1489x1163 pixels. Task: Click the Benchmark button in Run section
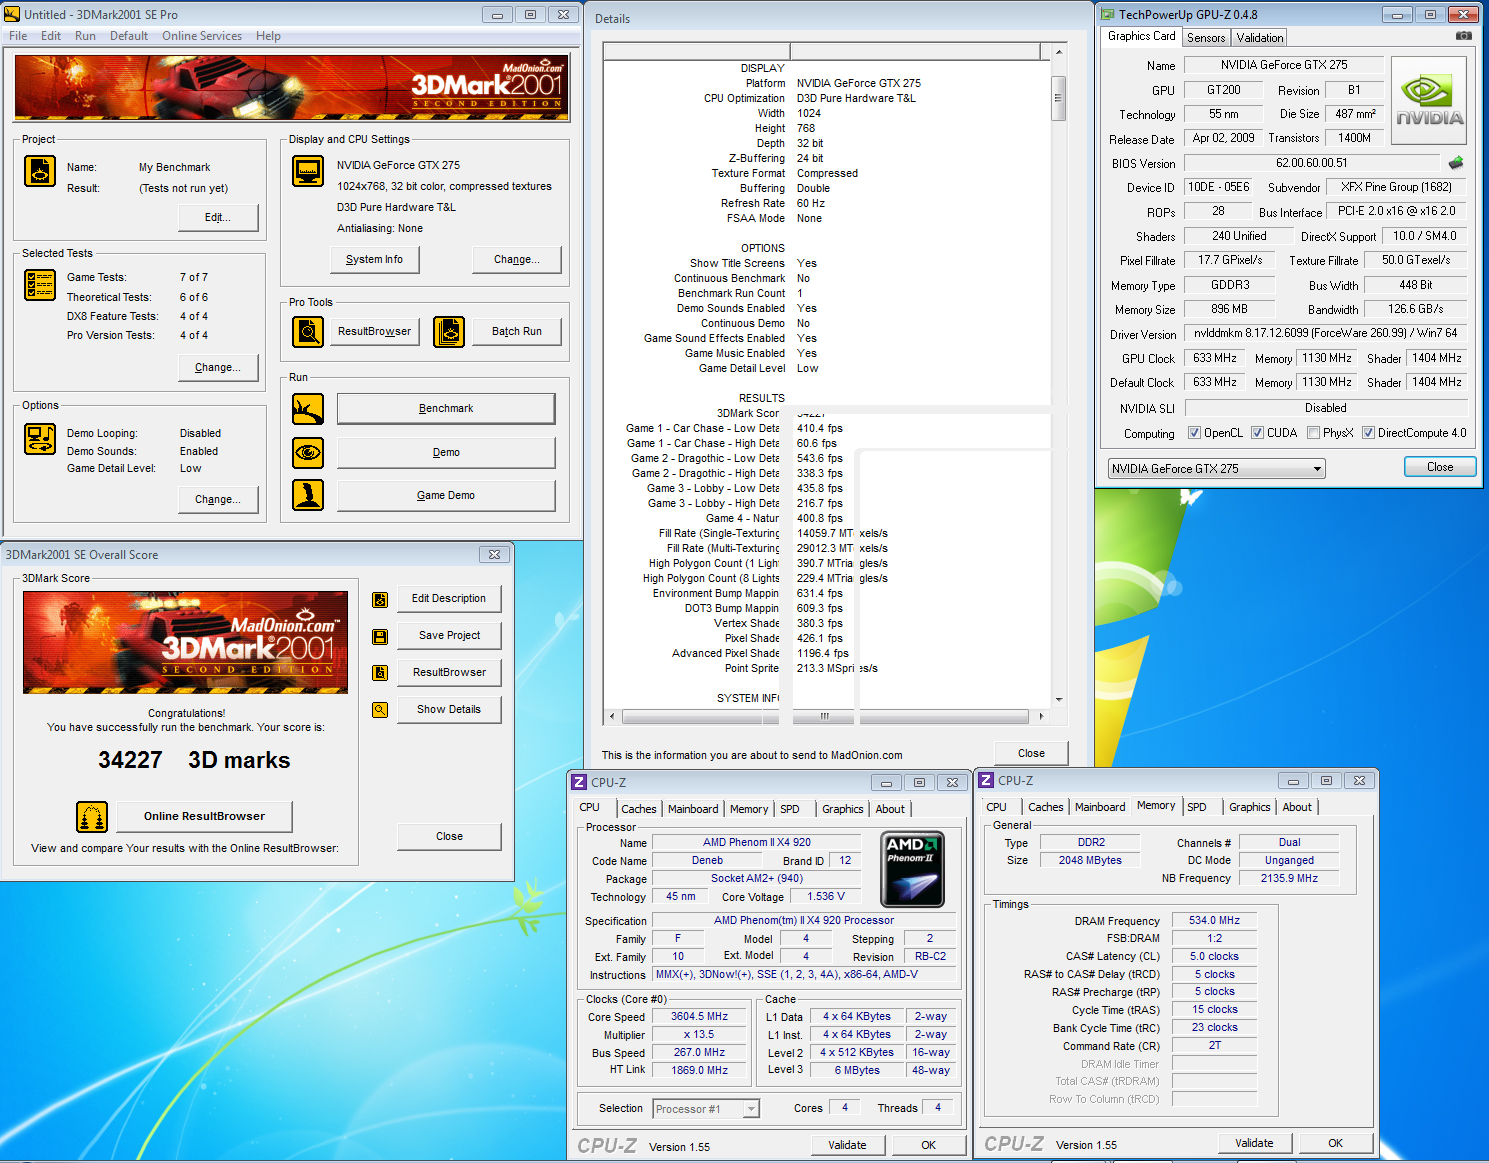tap(446, 408)
